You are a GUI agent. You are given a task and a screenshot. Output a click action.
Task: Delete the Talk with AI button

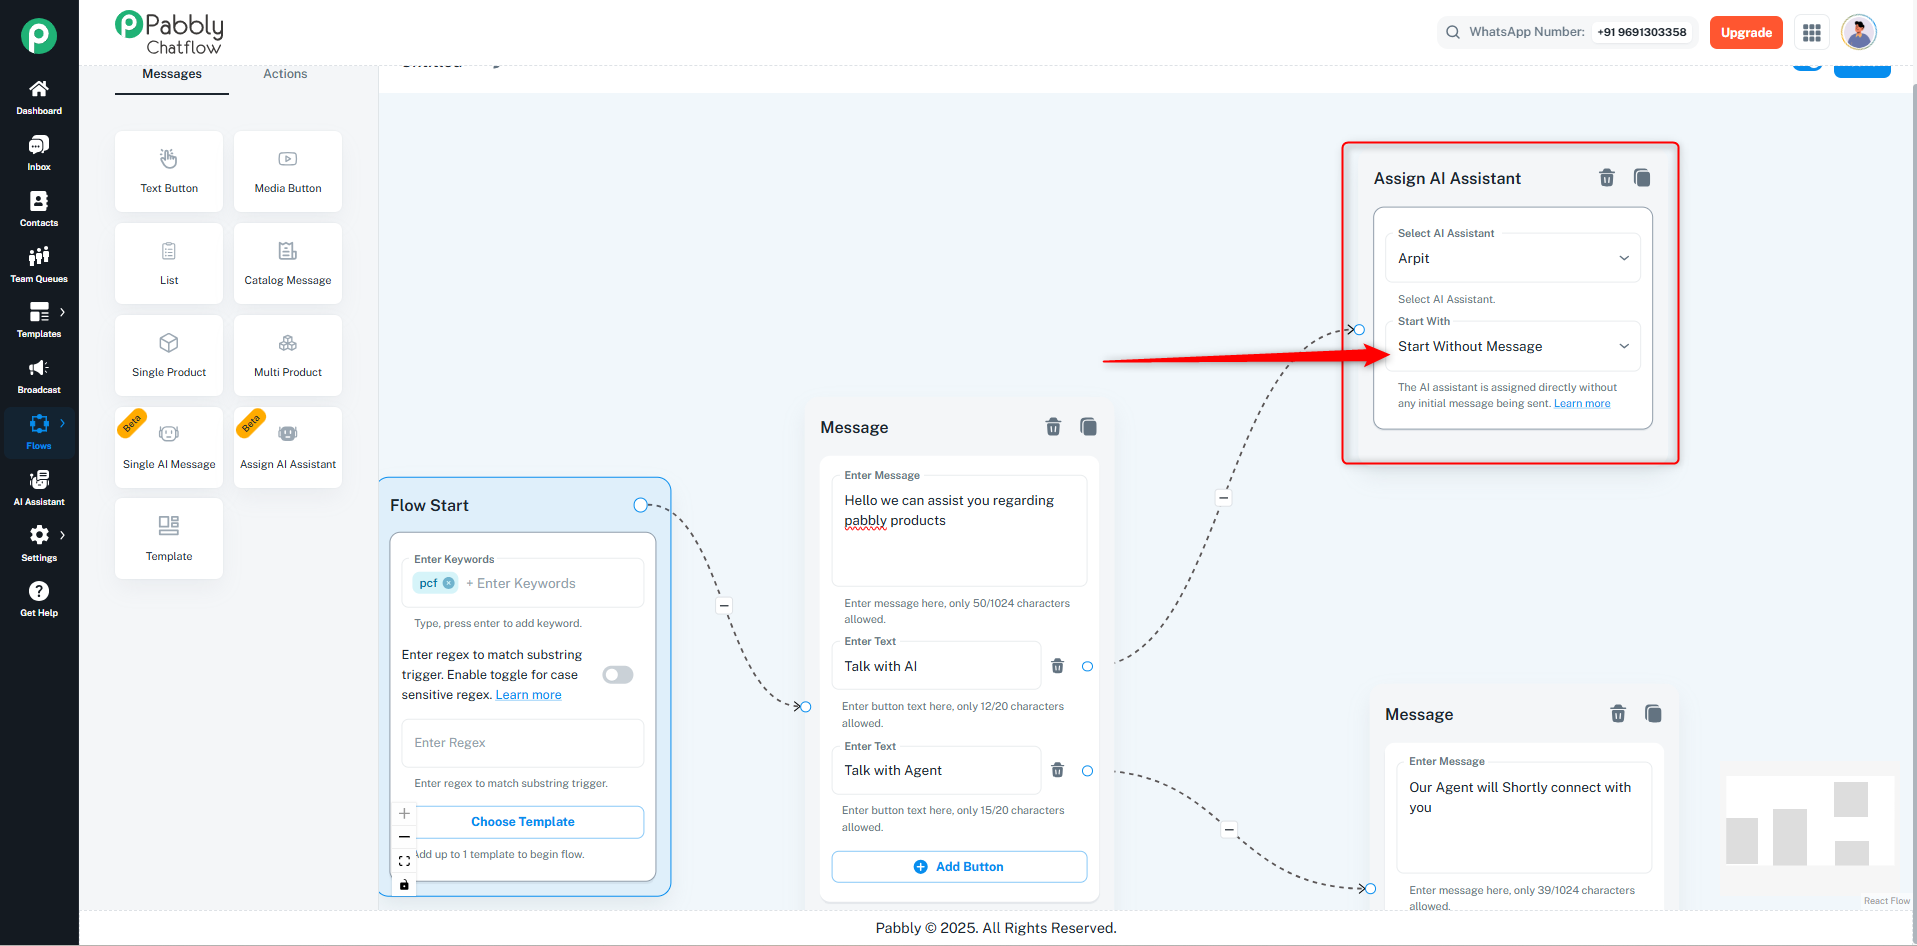[x=1058, y=666]
